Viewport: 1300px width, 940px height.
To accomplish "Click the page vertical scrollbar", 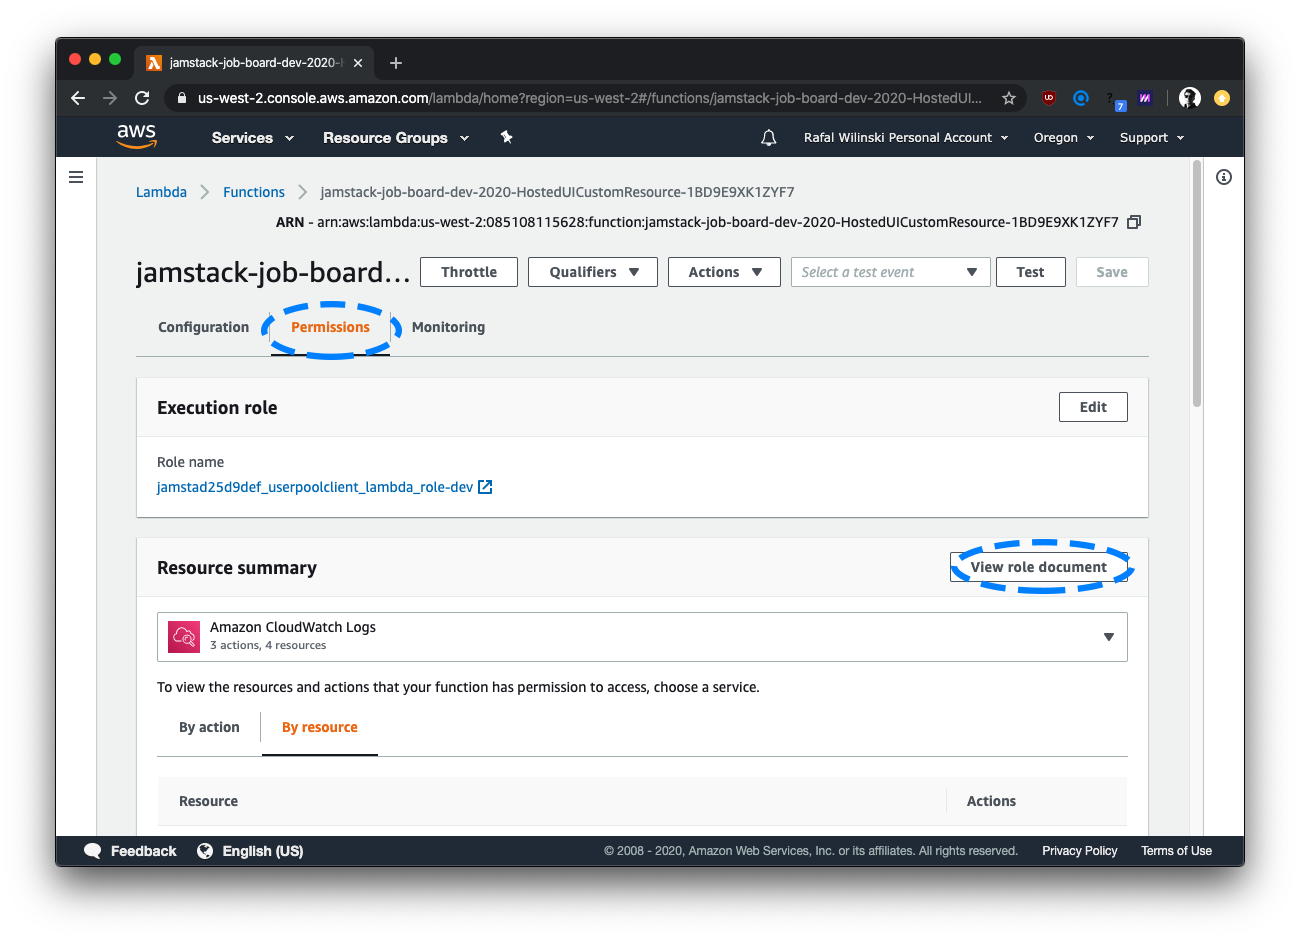I will coord(1197,284).
